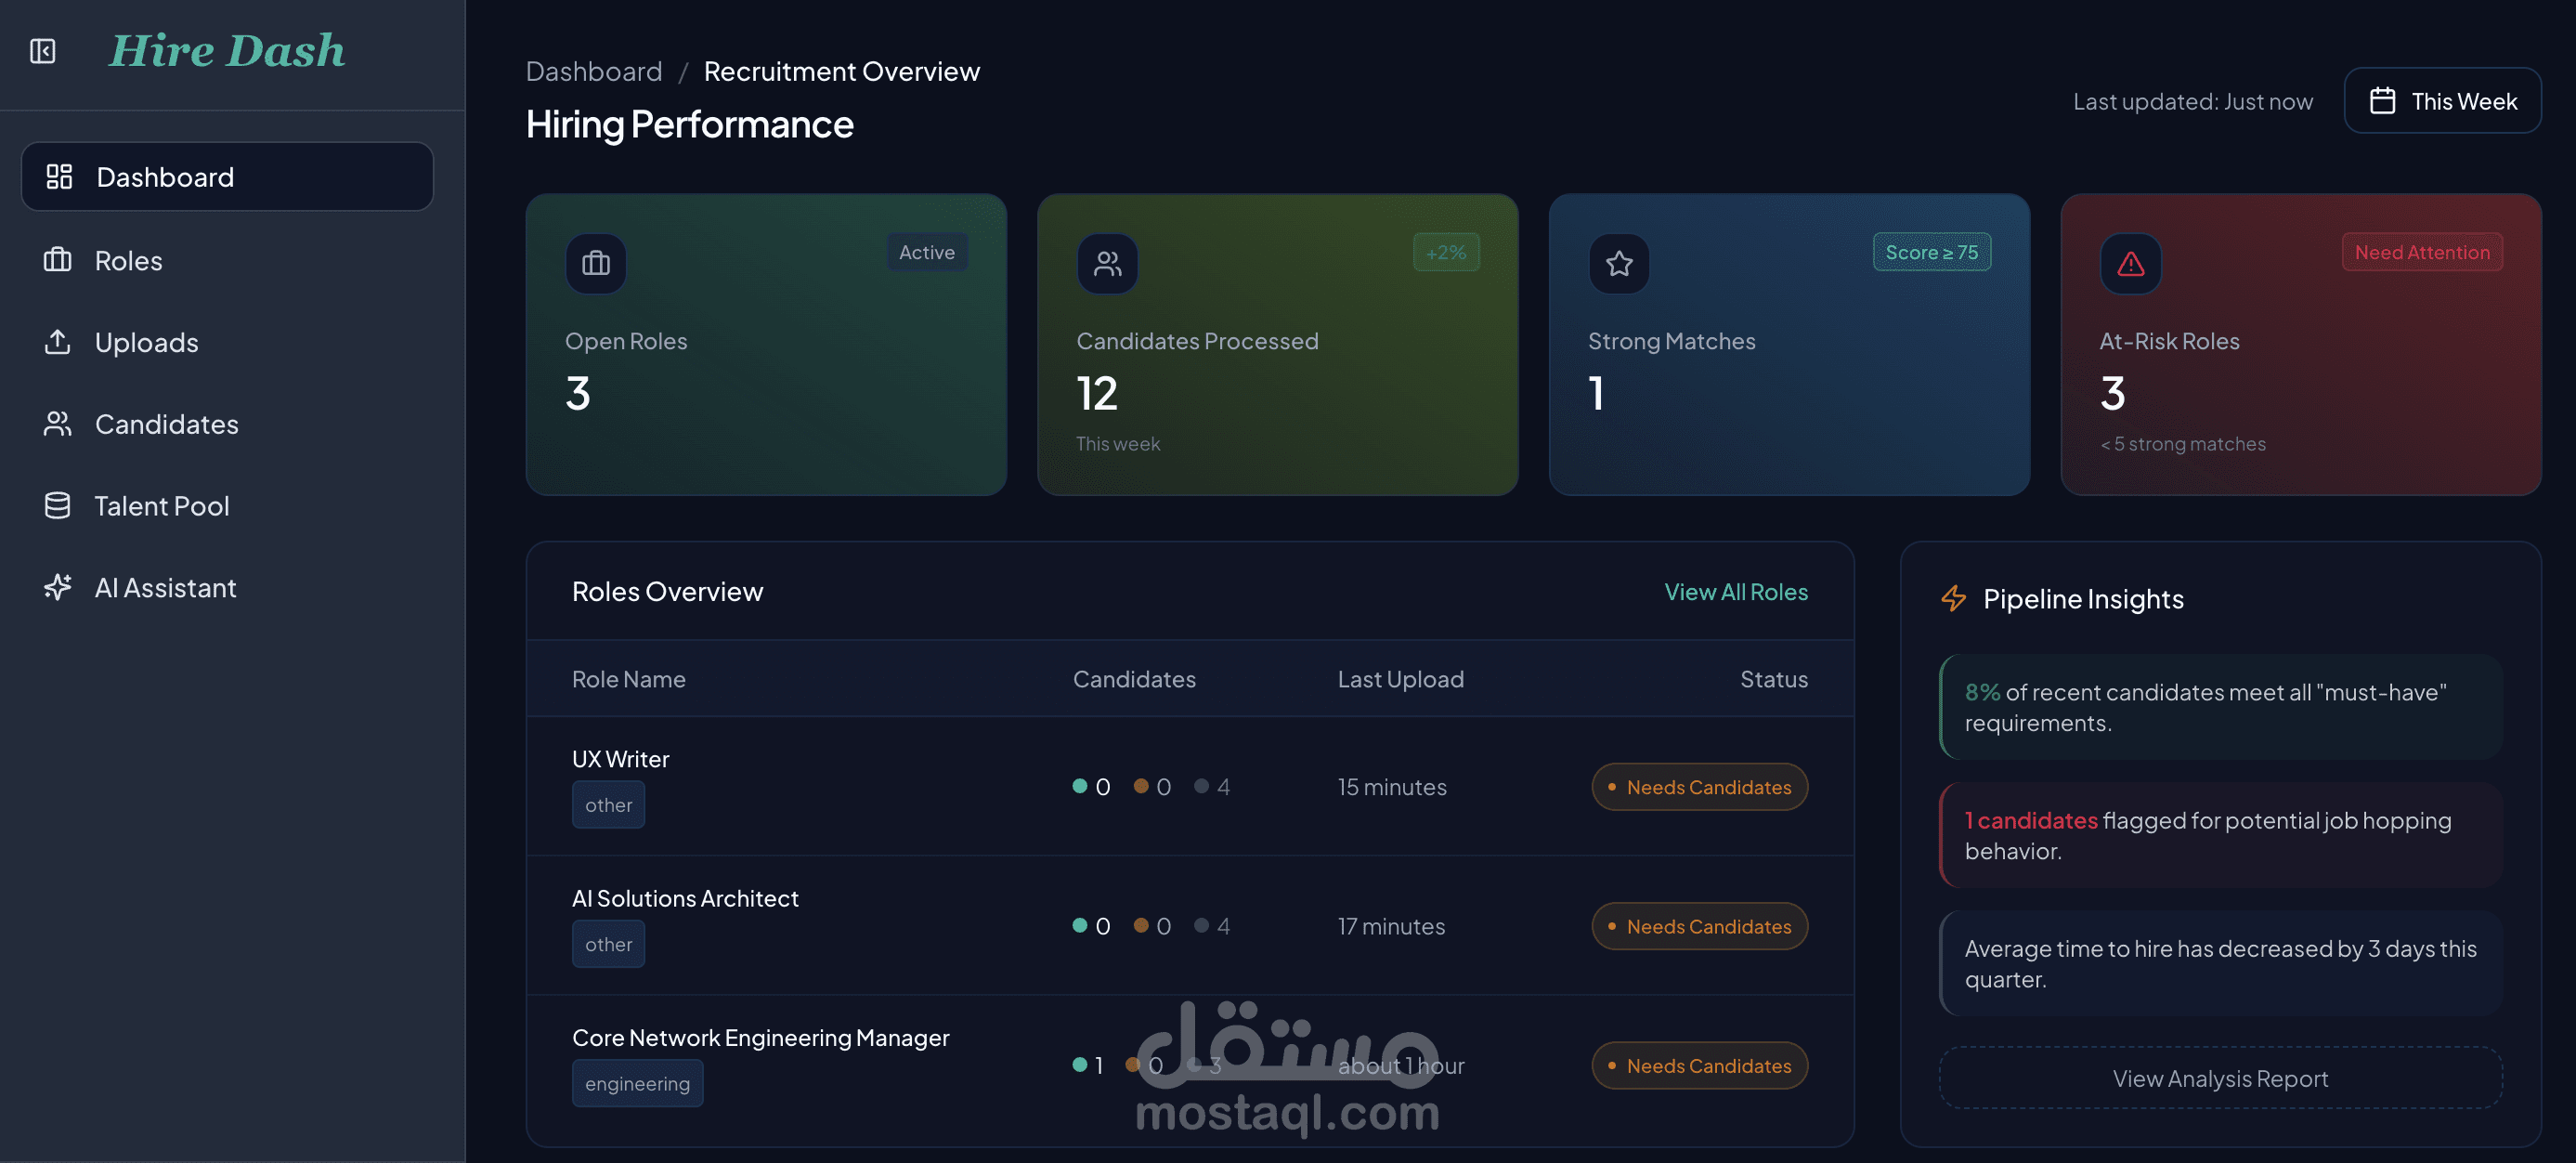Viewport: 2576px width, 1163px height.
Task: Open View All Roles link
Action: coord(1736,591)
